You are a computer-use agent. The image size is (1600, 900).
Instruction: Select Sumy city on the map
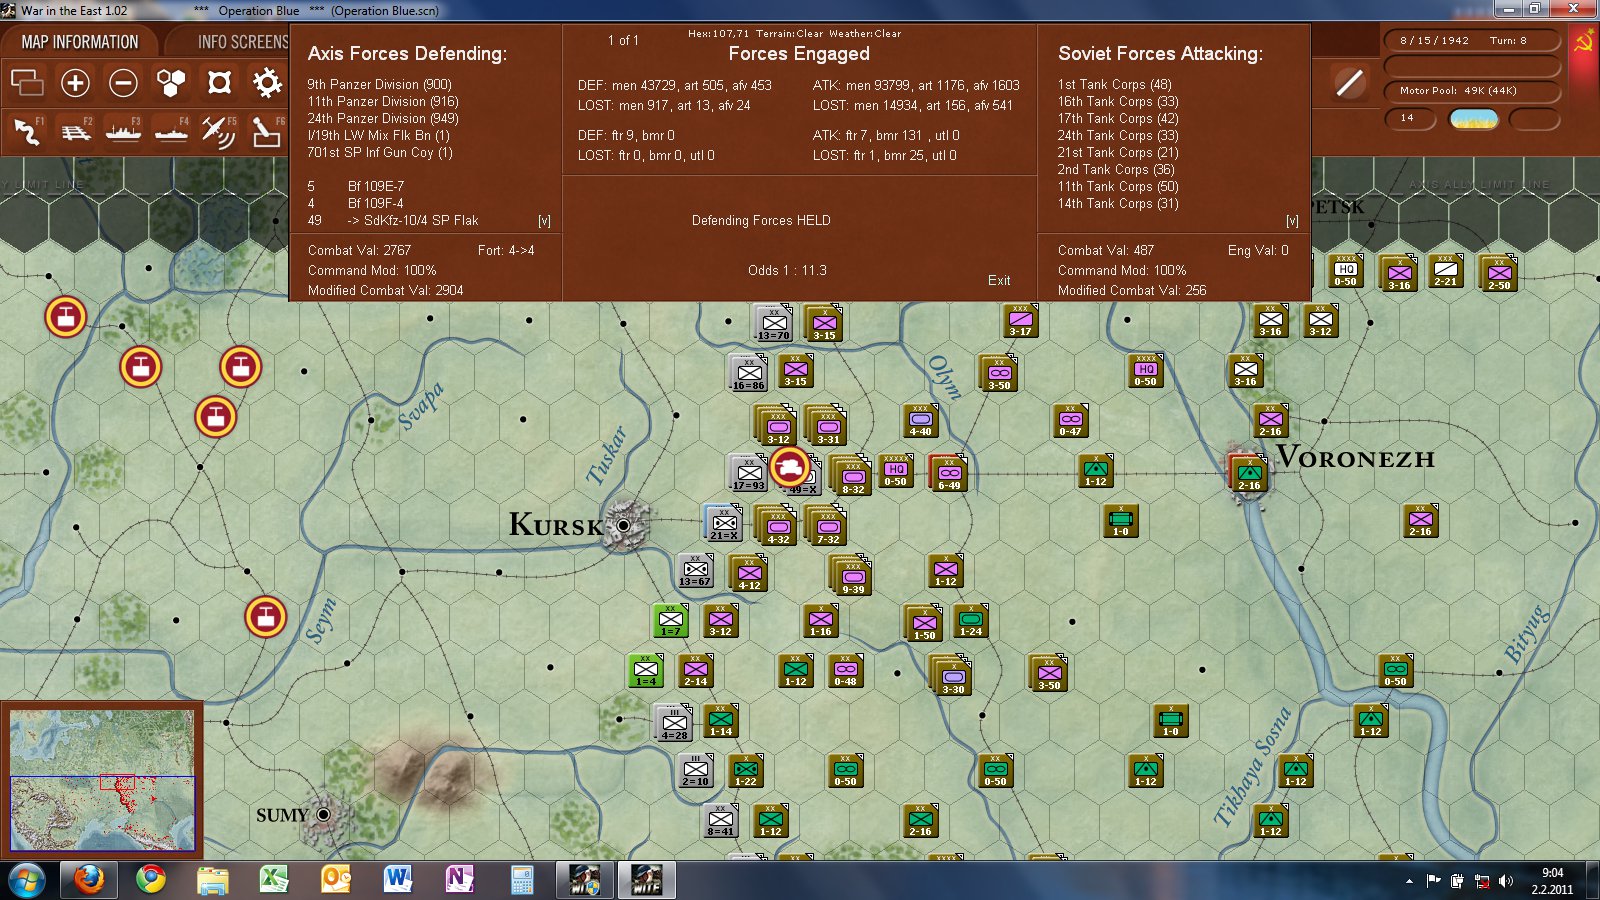click(324, 815)
